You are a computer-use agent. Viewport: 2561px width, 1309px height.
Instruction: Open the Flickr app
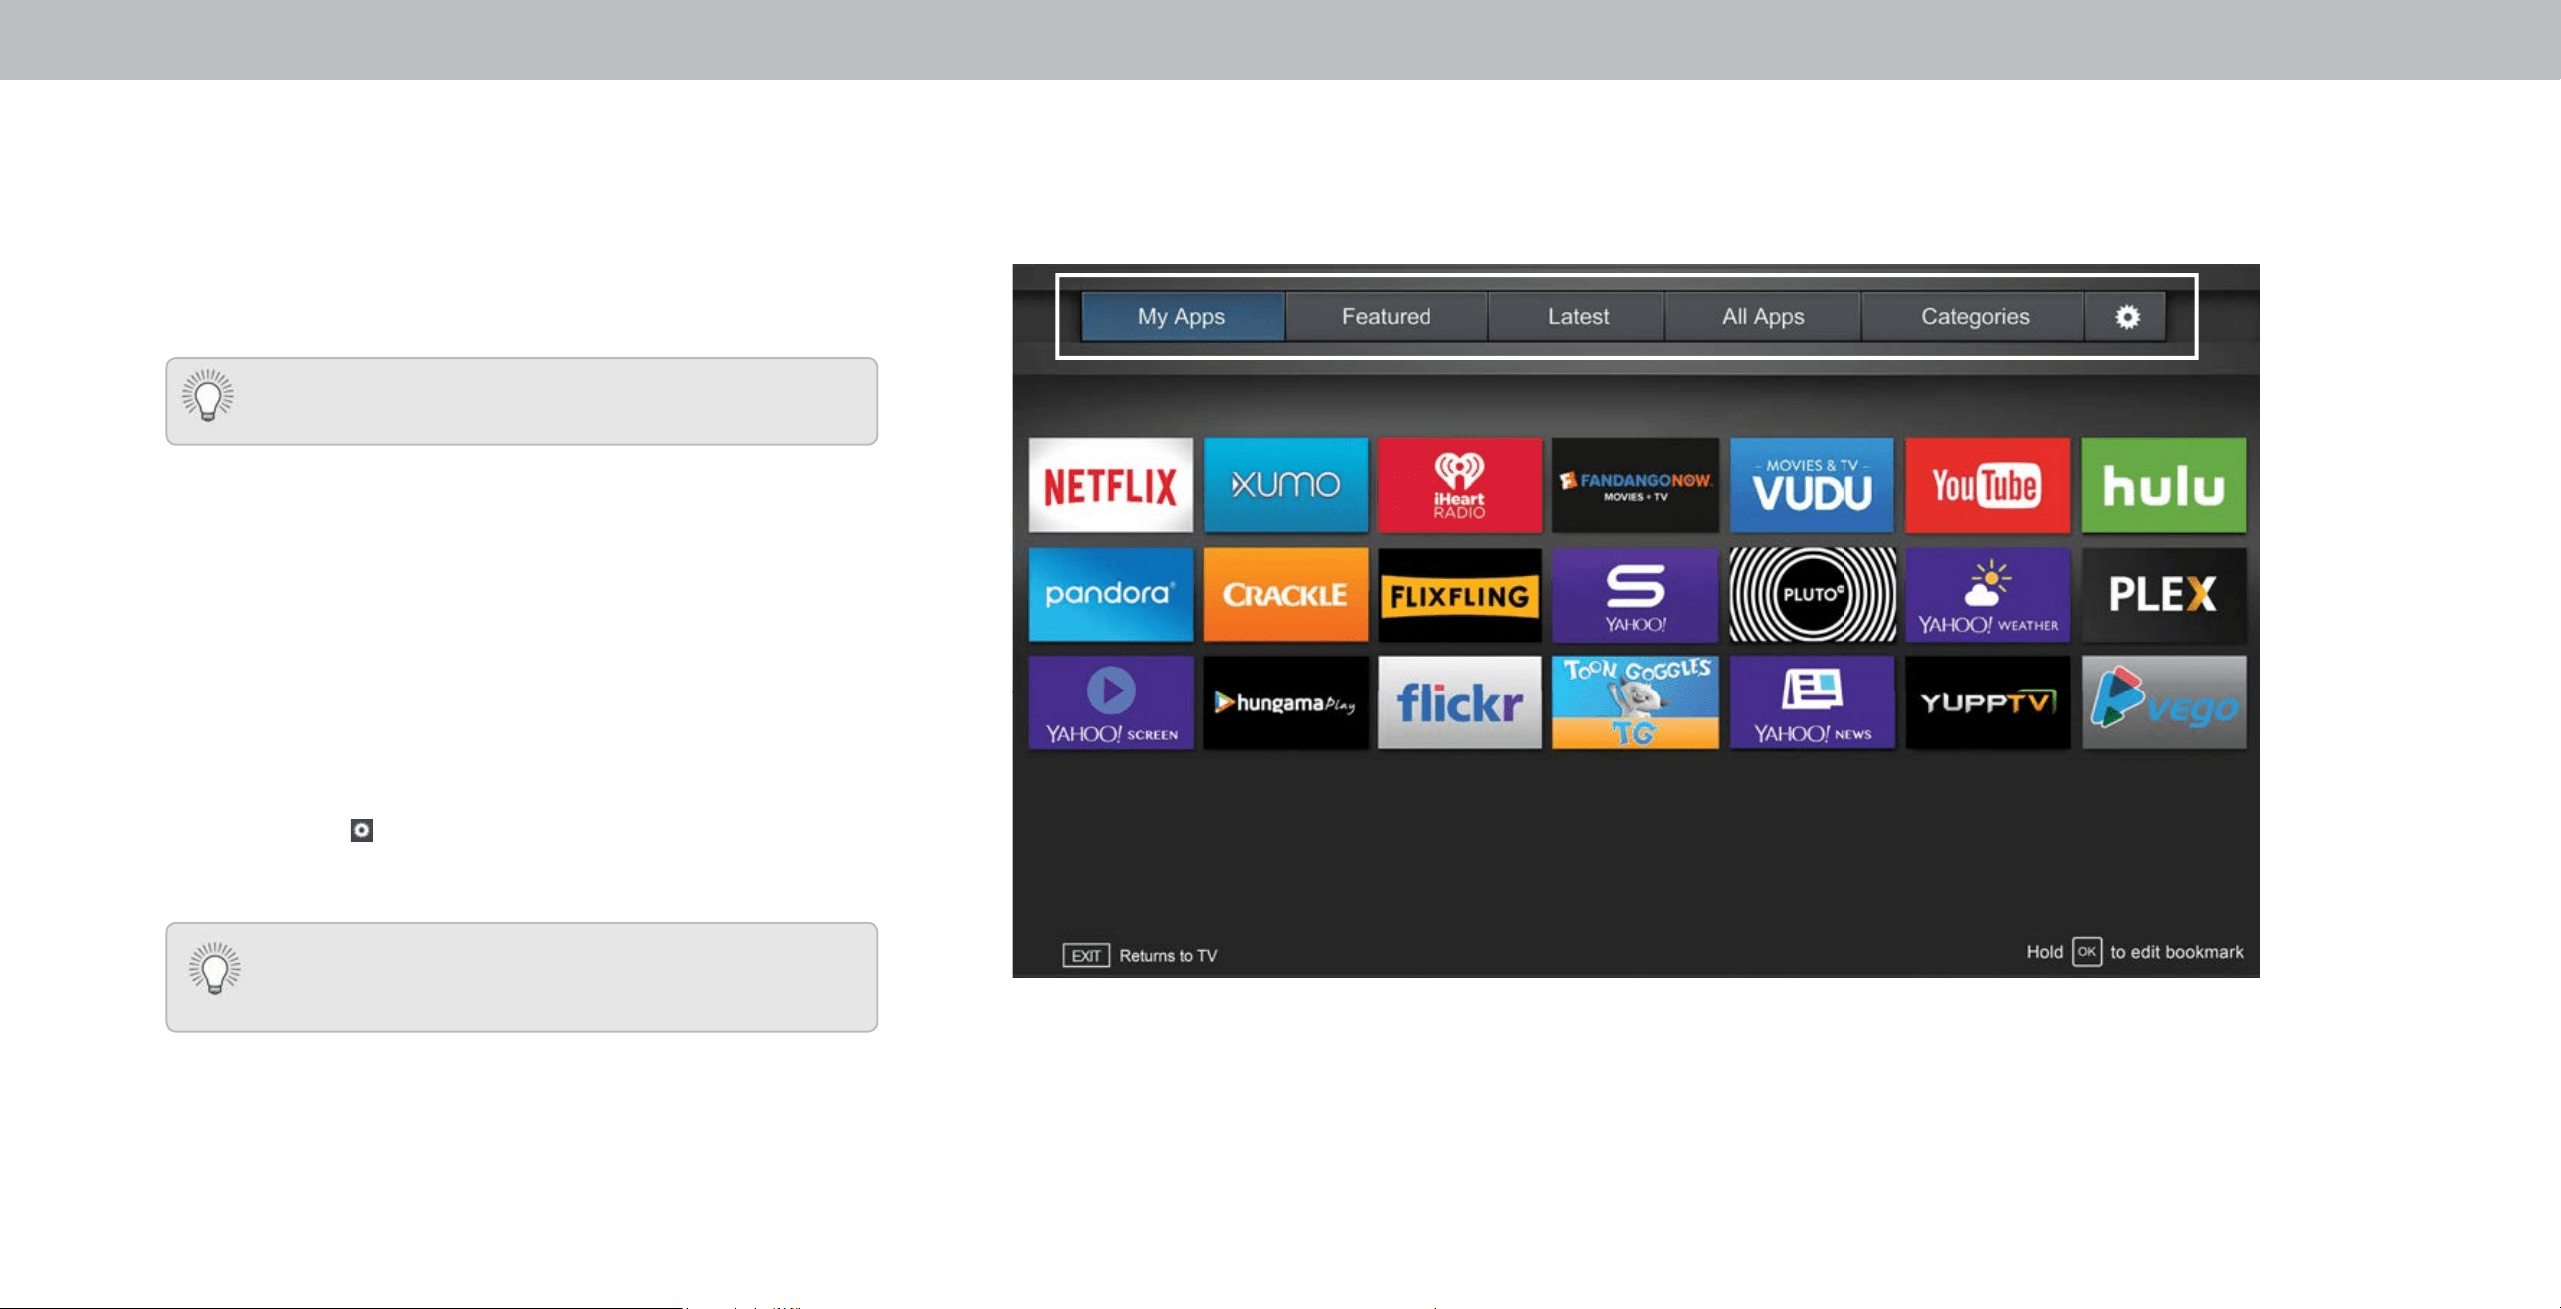point(1460,702)
